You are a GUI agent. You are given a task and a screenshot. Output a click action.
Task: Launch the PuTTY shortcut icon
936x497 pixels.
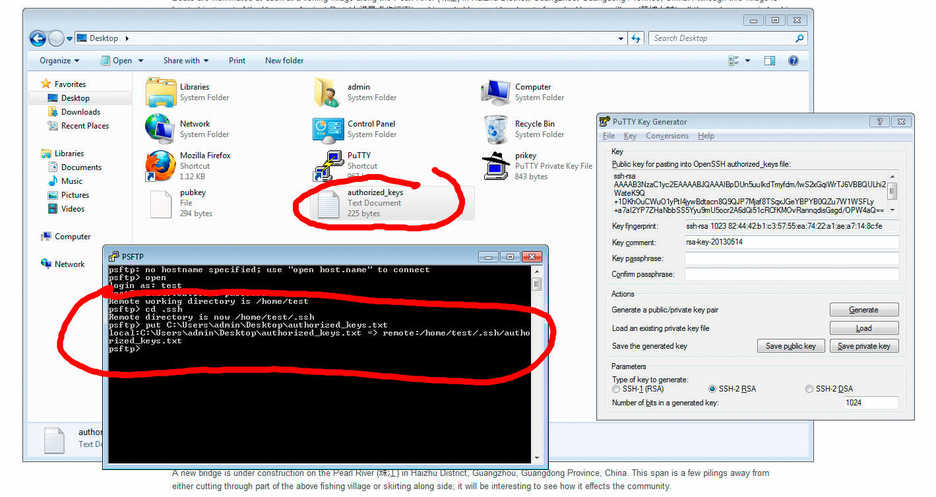pyautogui.click(x=327, y=166)
